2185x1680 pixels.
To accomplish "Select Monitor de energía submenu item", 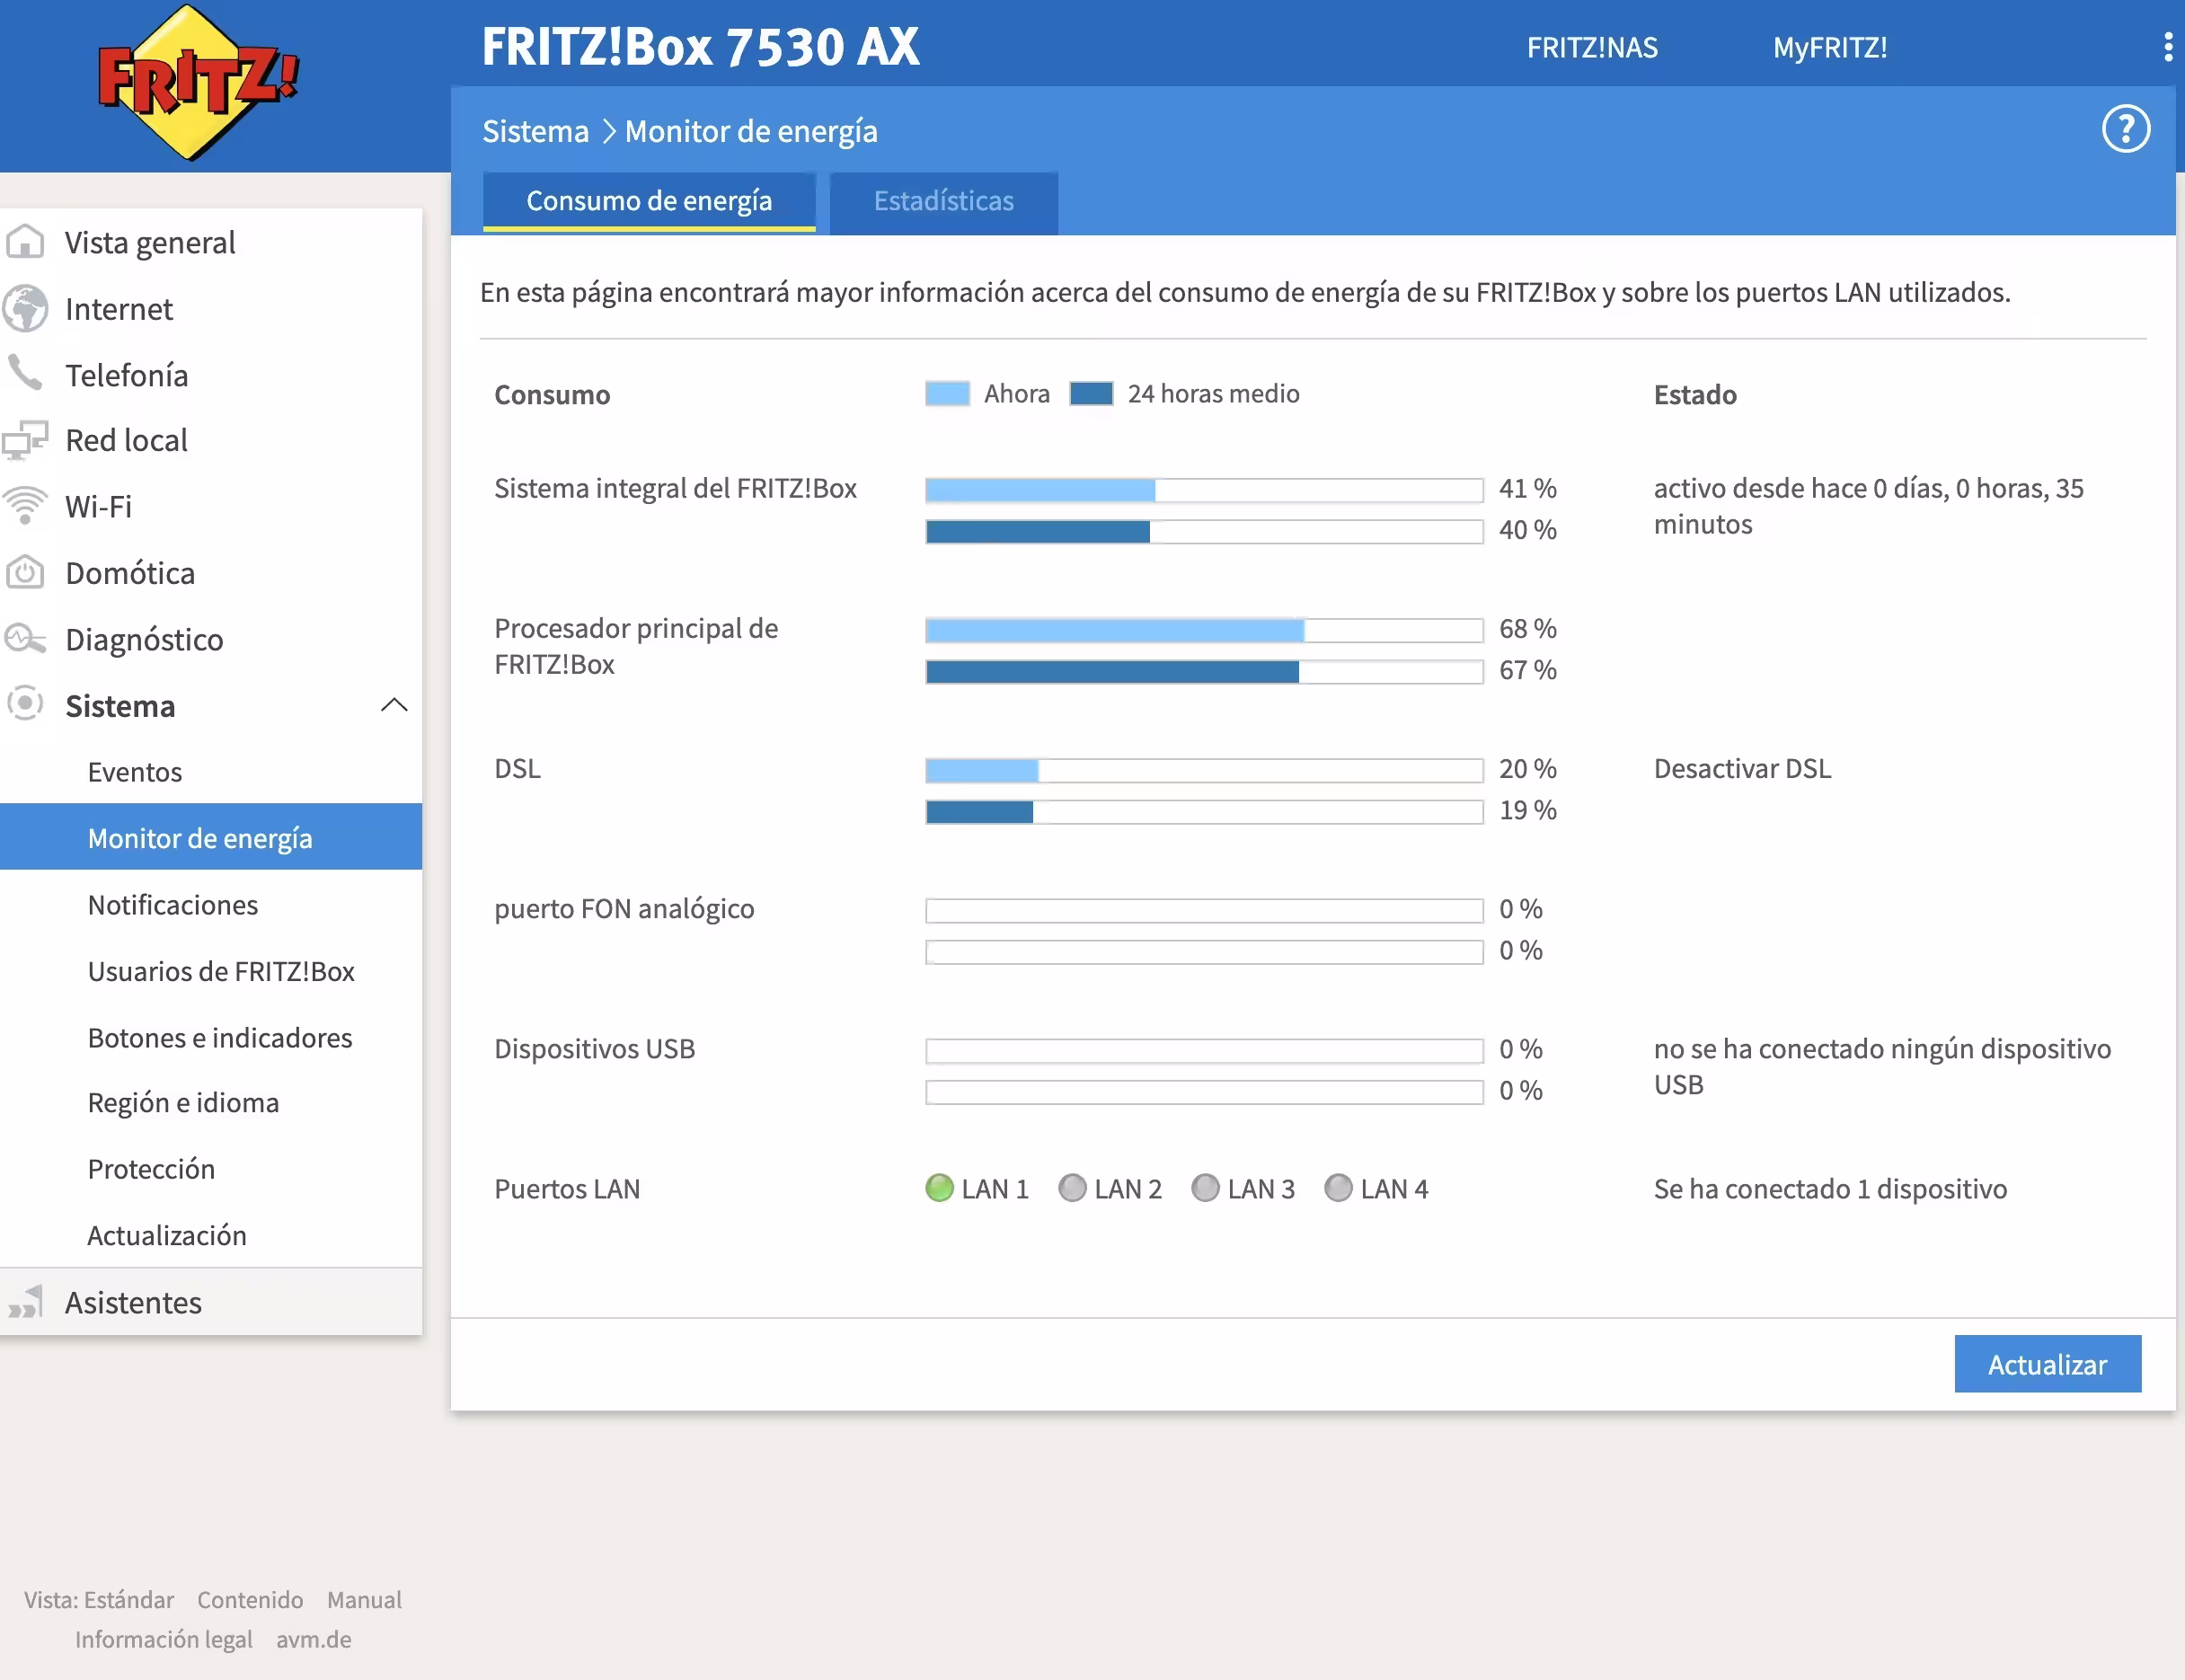I will 211,837.
